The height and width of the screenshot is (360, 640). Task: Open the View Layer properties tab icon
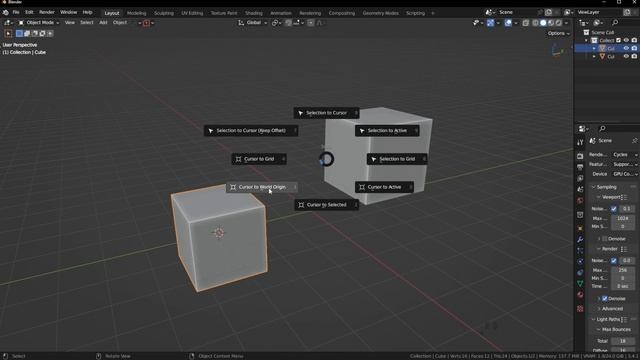(580, 178)
